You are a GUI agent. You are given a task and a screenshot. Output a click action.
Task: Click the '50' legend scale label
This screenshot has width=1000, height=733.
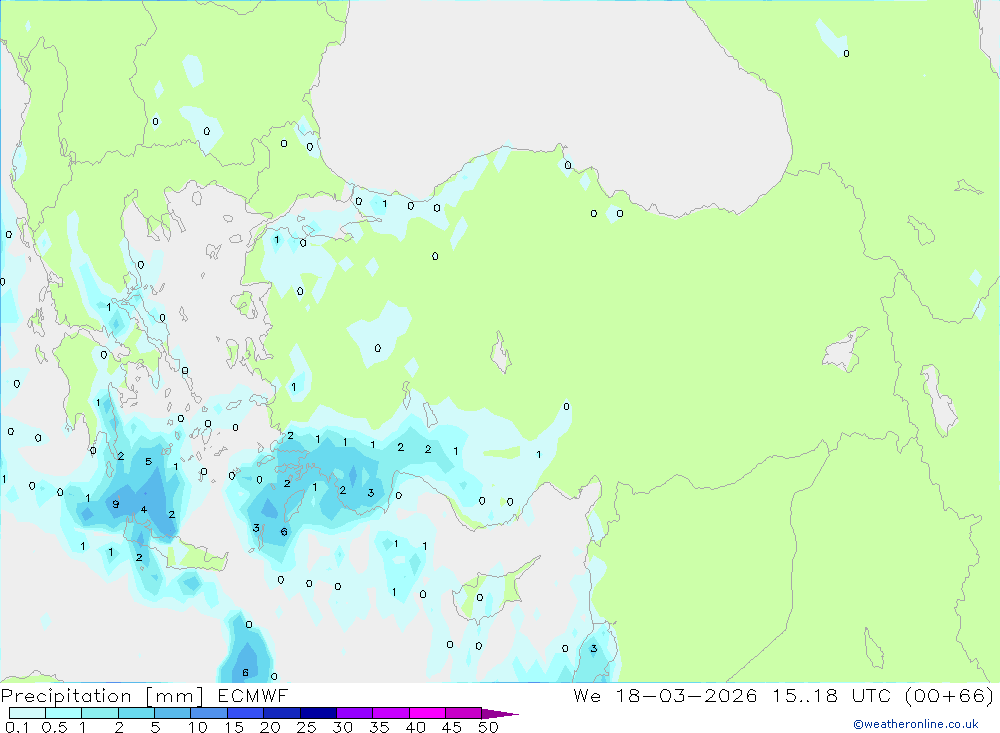tap(488, 727)
